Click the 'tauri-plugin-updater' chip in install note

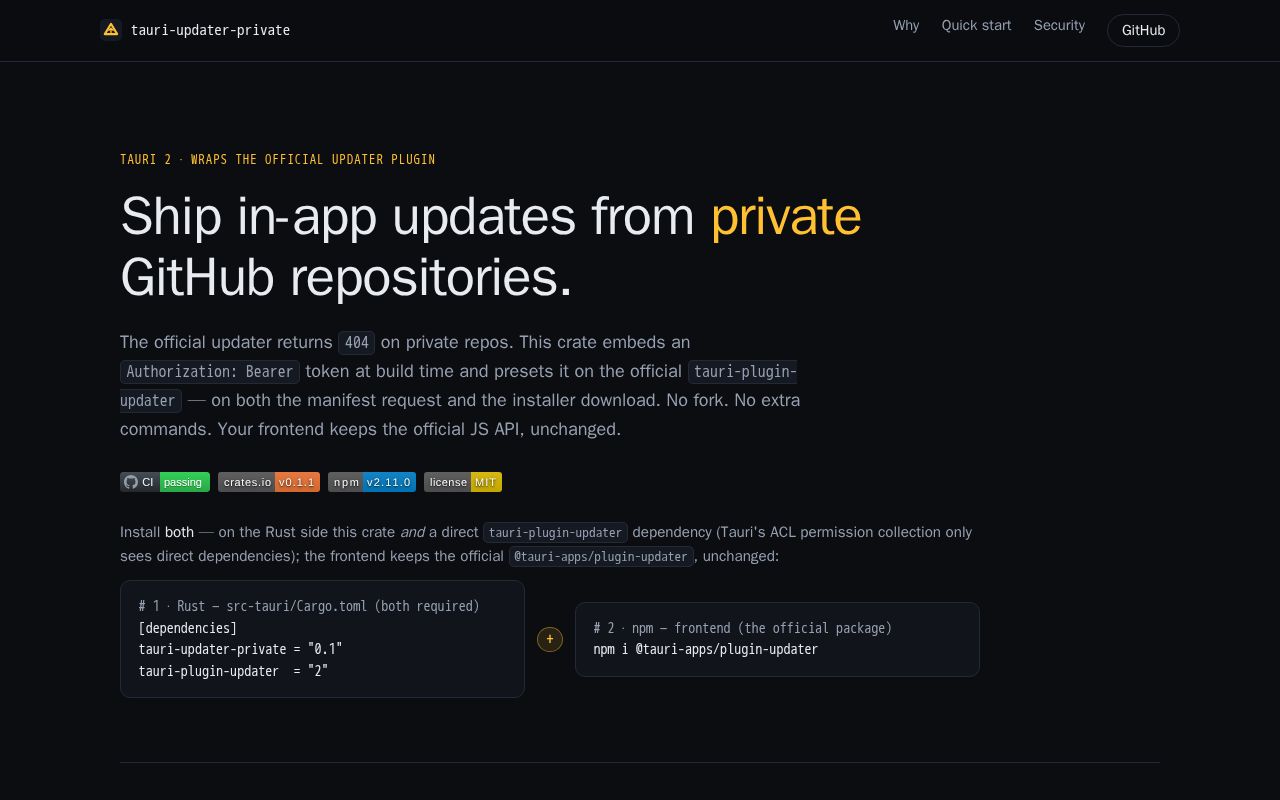[555, 532]
